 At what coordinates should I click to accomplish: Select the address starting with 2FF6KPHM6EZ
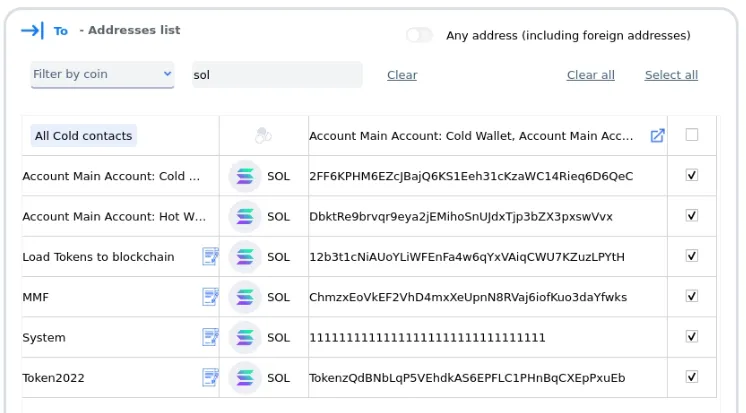471,176
